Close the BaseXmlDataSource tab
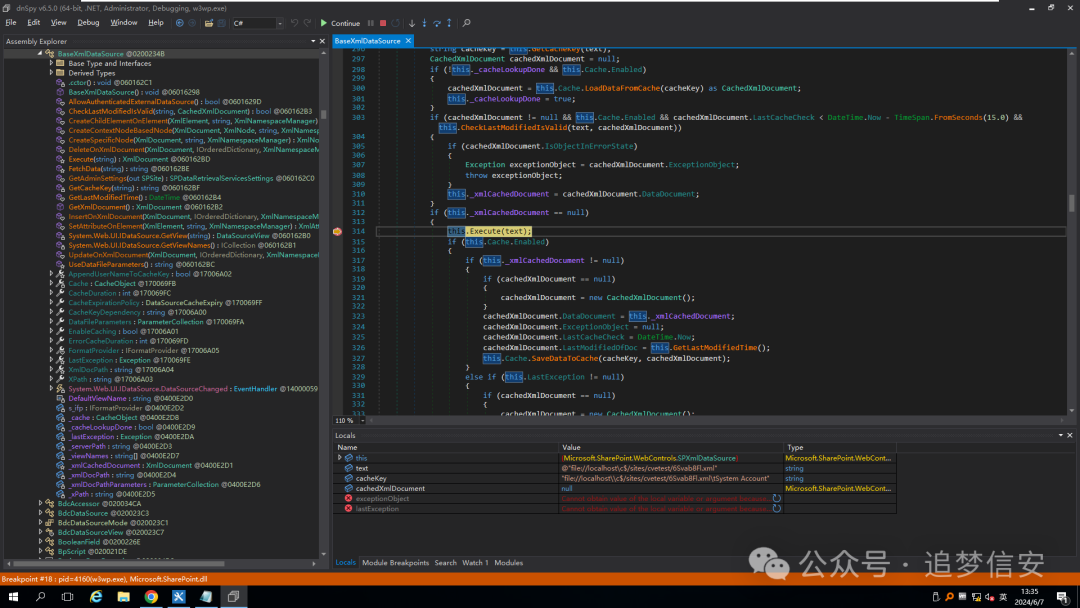This screenshot has width=1080, height=608. [408, 41]
